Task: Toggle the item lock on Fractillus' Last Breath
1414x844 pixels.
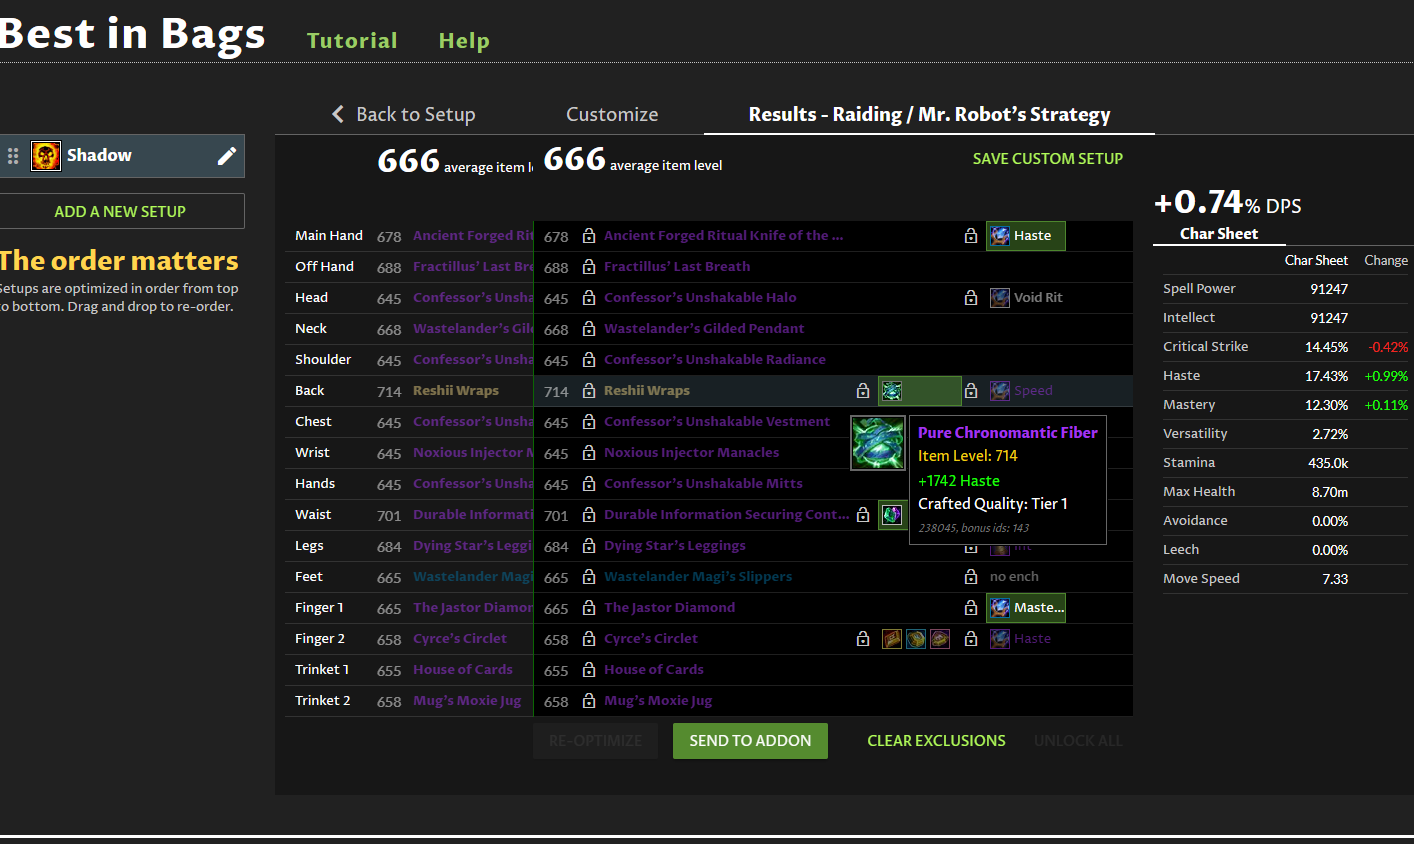Action: click(x=589, y=267)
